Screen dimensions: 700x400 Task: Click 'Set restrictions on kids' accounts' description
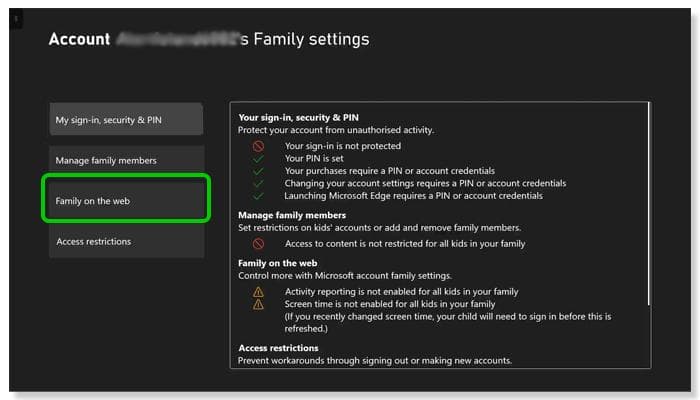[379, 228]
